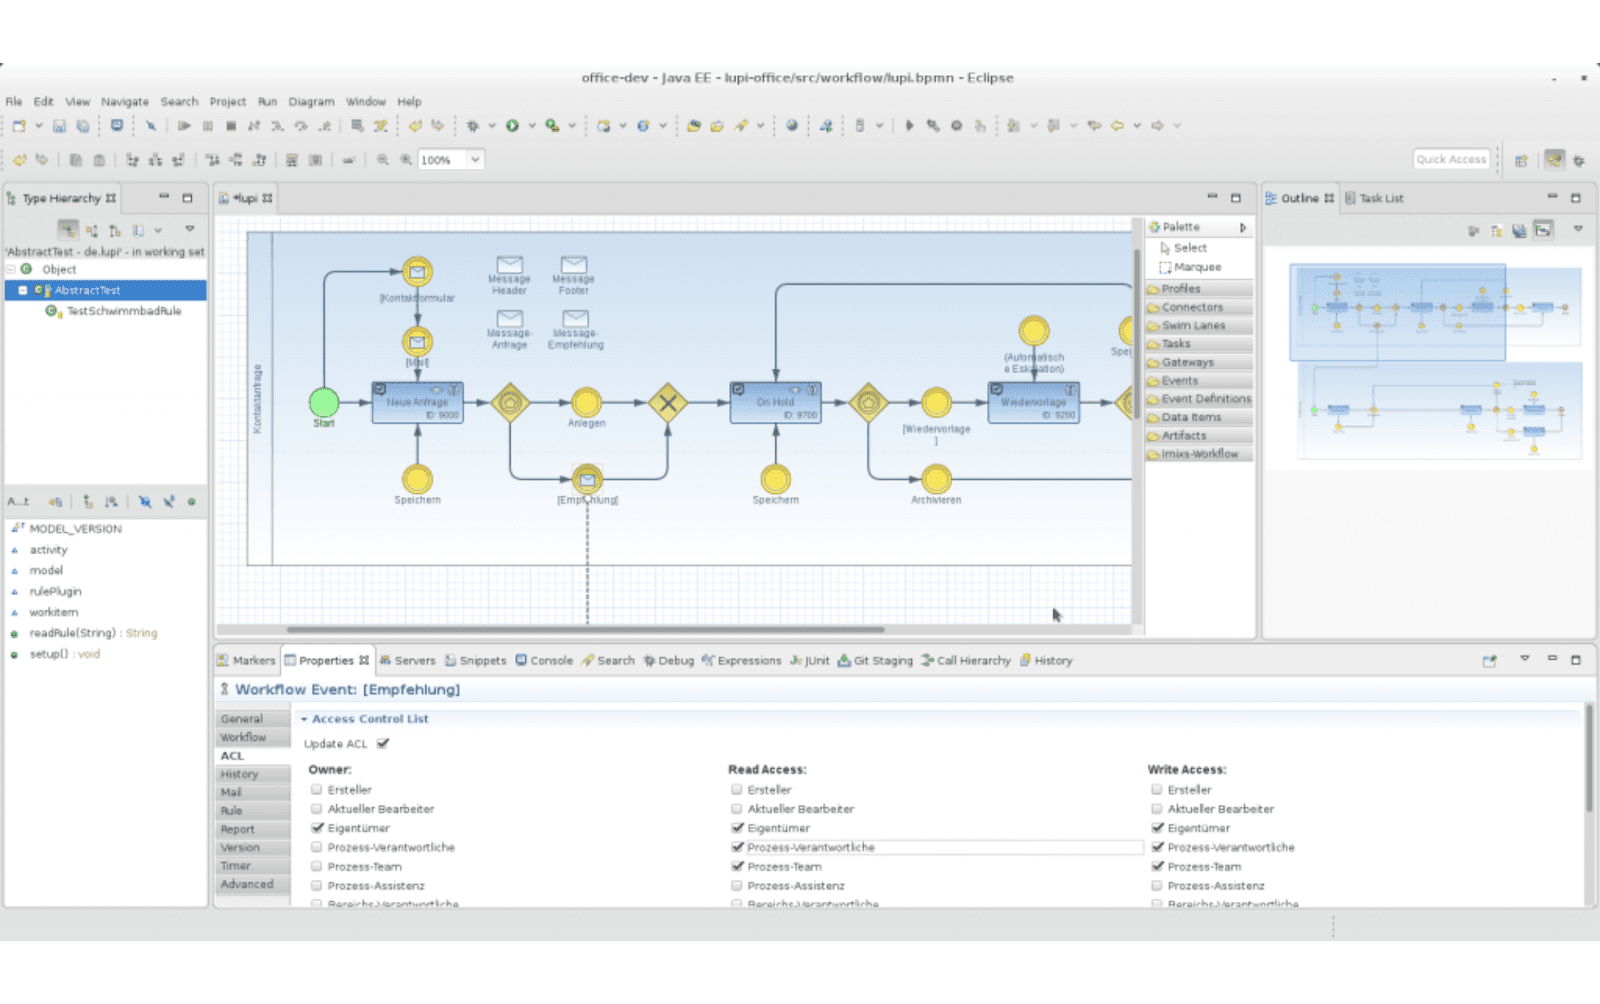Click the Java EE perspective icon
Image resolution: width=1600 pixels, height=1004 pixels.
1554,160
